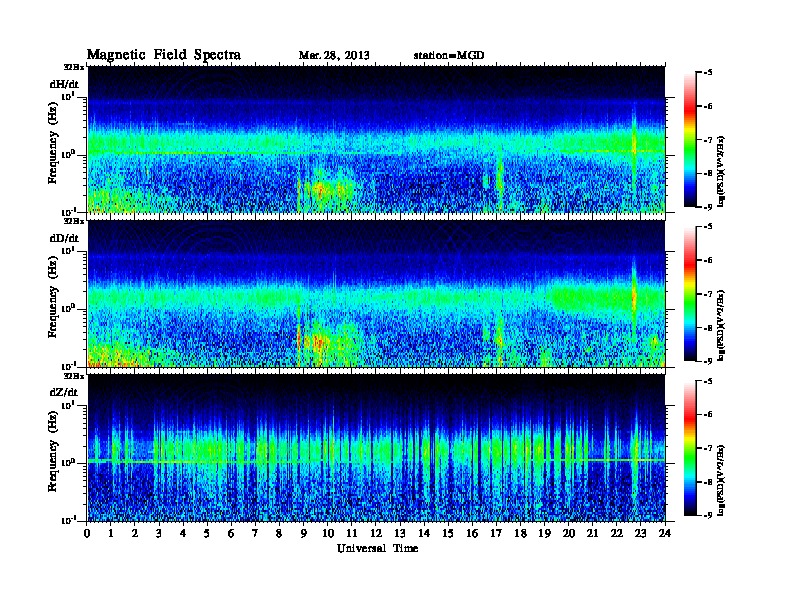Click the time axis tick label "6"
The height and width of the screenshot is (612, 792).
(x=232, y=534)
